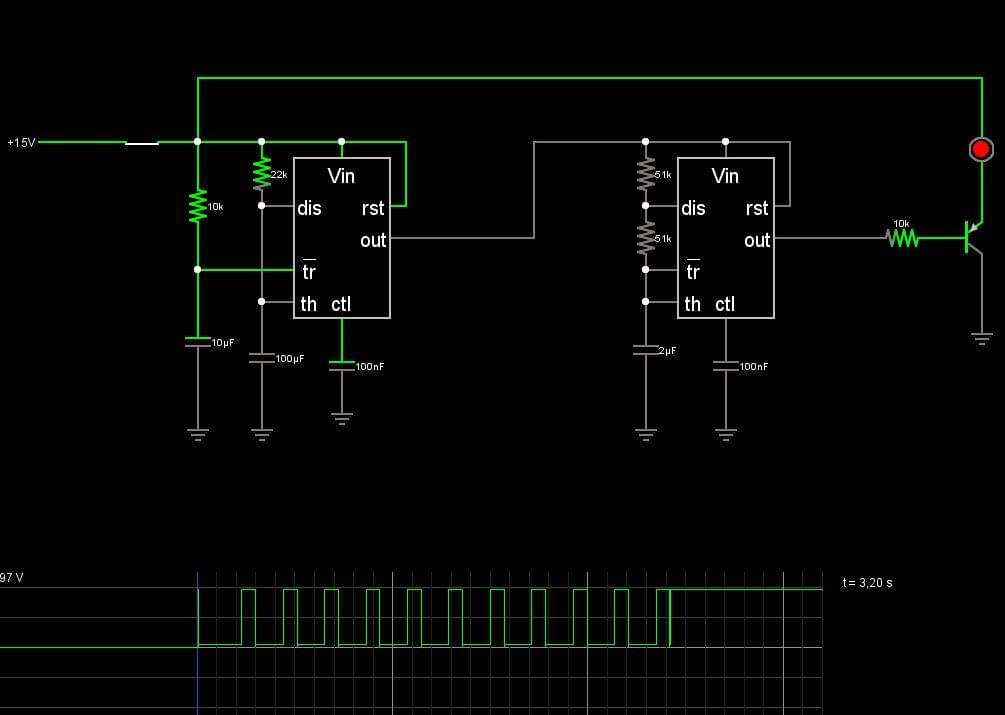The height and width of the screenshot is (715, 1005).
Task: Select the ground symbol under the 2µF capacitor
Action: coord(645,434)
